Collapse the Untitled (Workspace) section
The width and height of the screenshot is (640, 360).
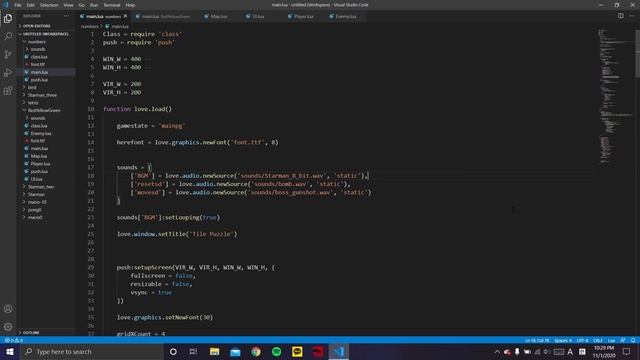point(45,34)
